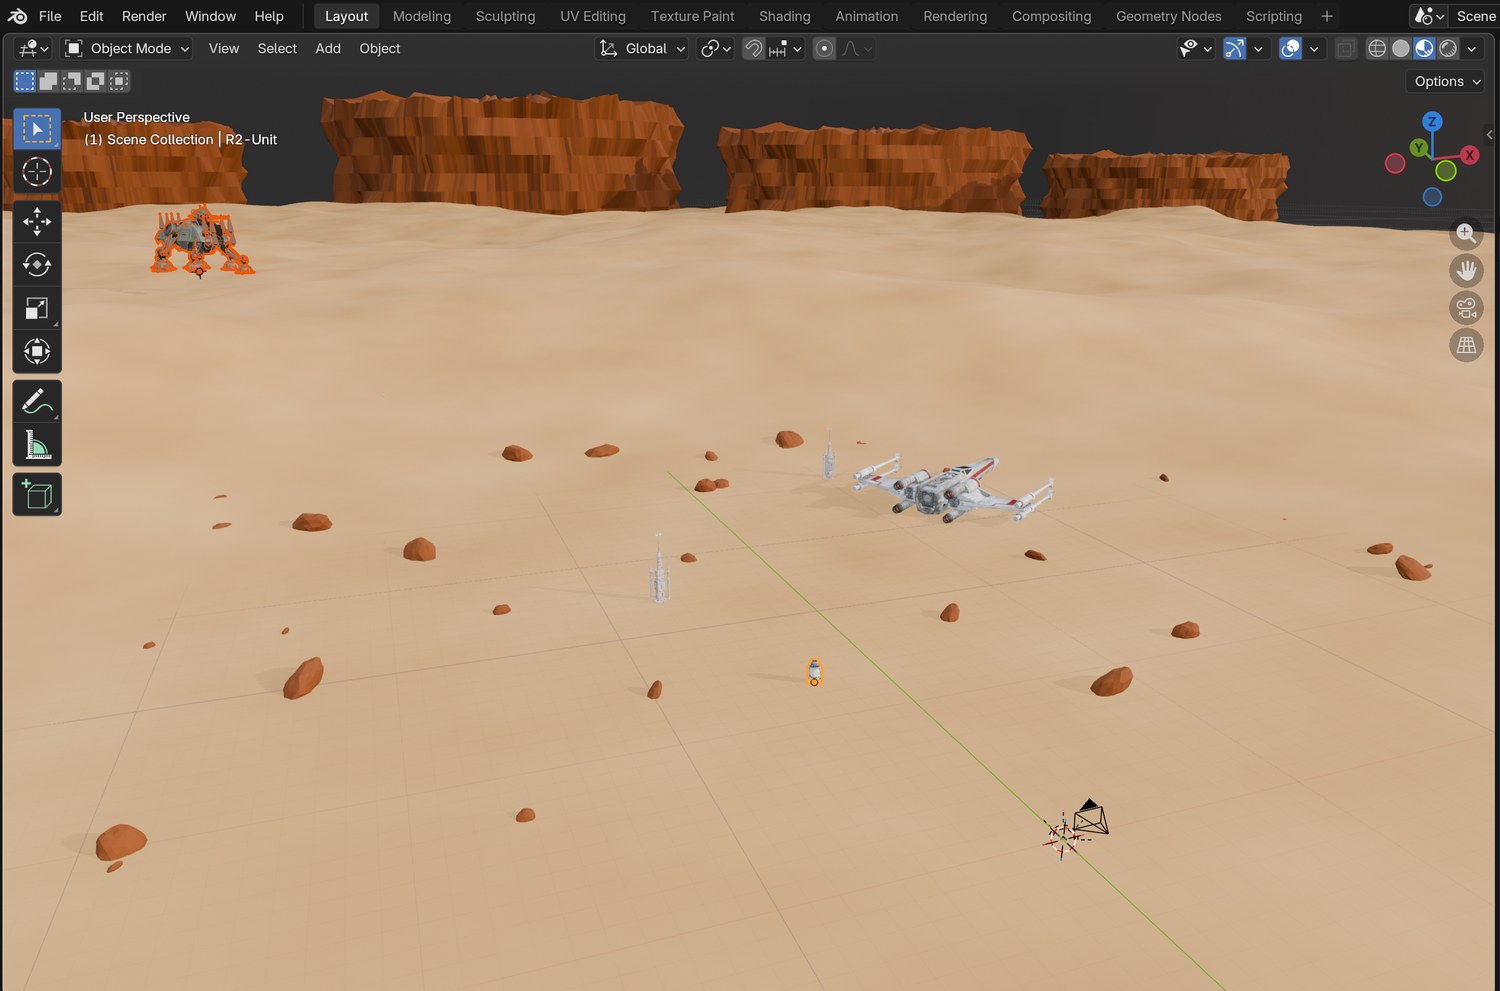Select the camera object in the viewport

tap(1090, 817)
